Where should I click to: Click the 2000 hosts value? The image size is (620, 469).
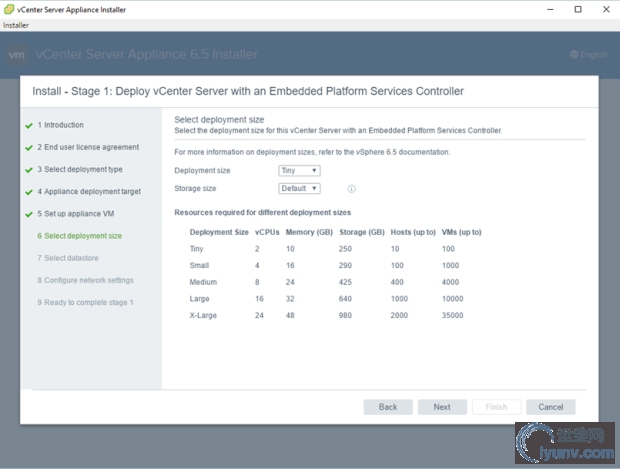(399, 315)
